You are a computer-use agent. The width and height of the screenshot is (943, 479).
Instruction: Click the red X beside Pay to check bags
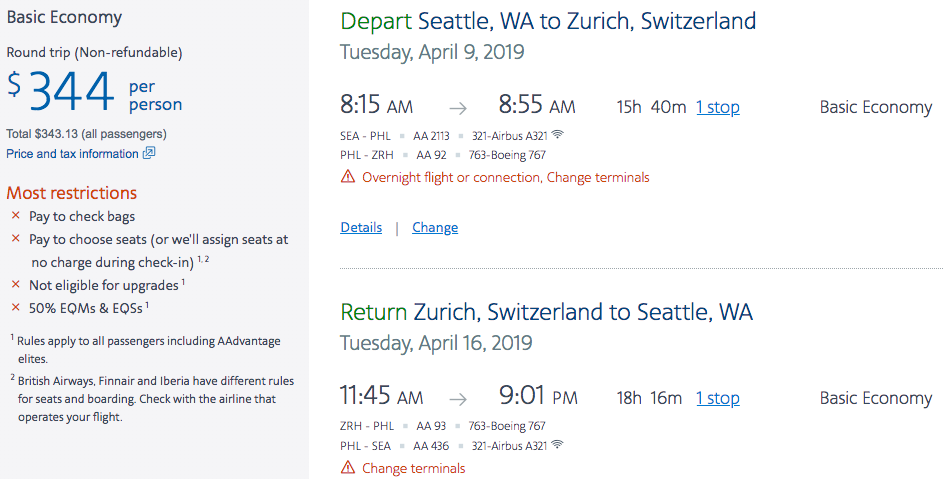pos(15,216)
